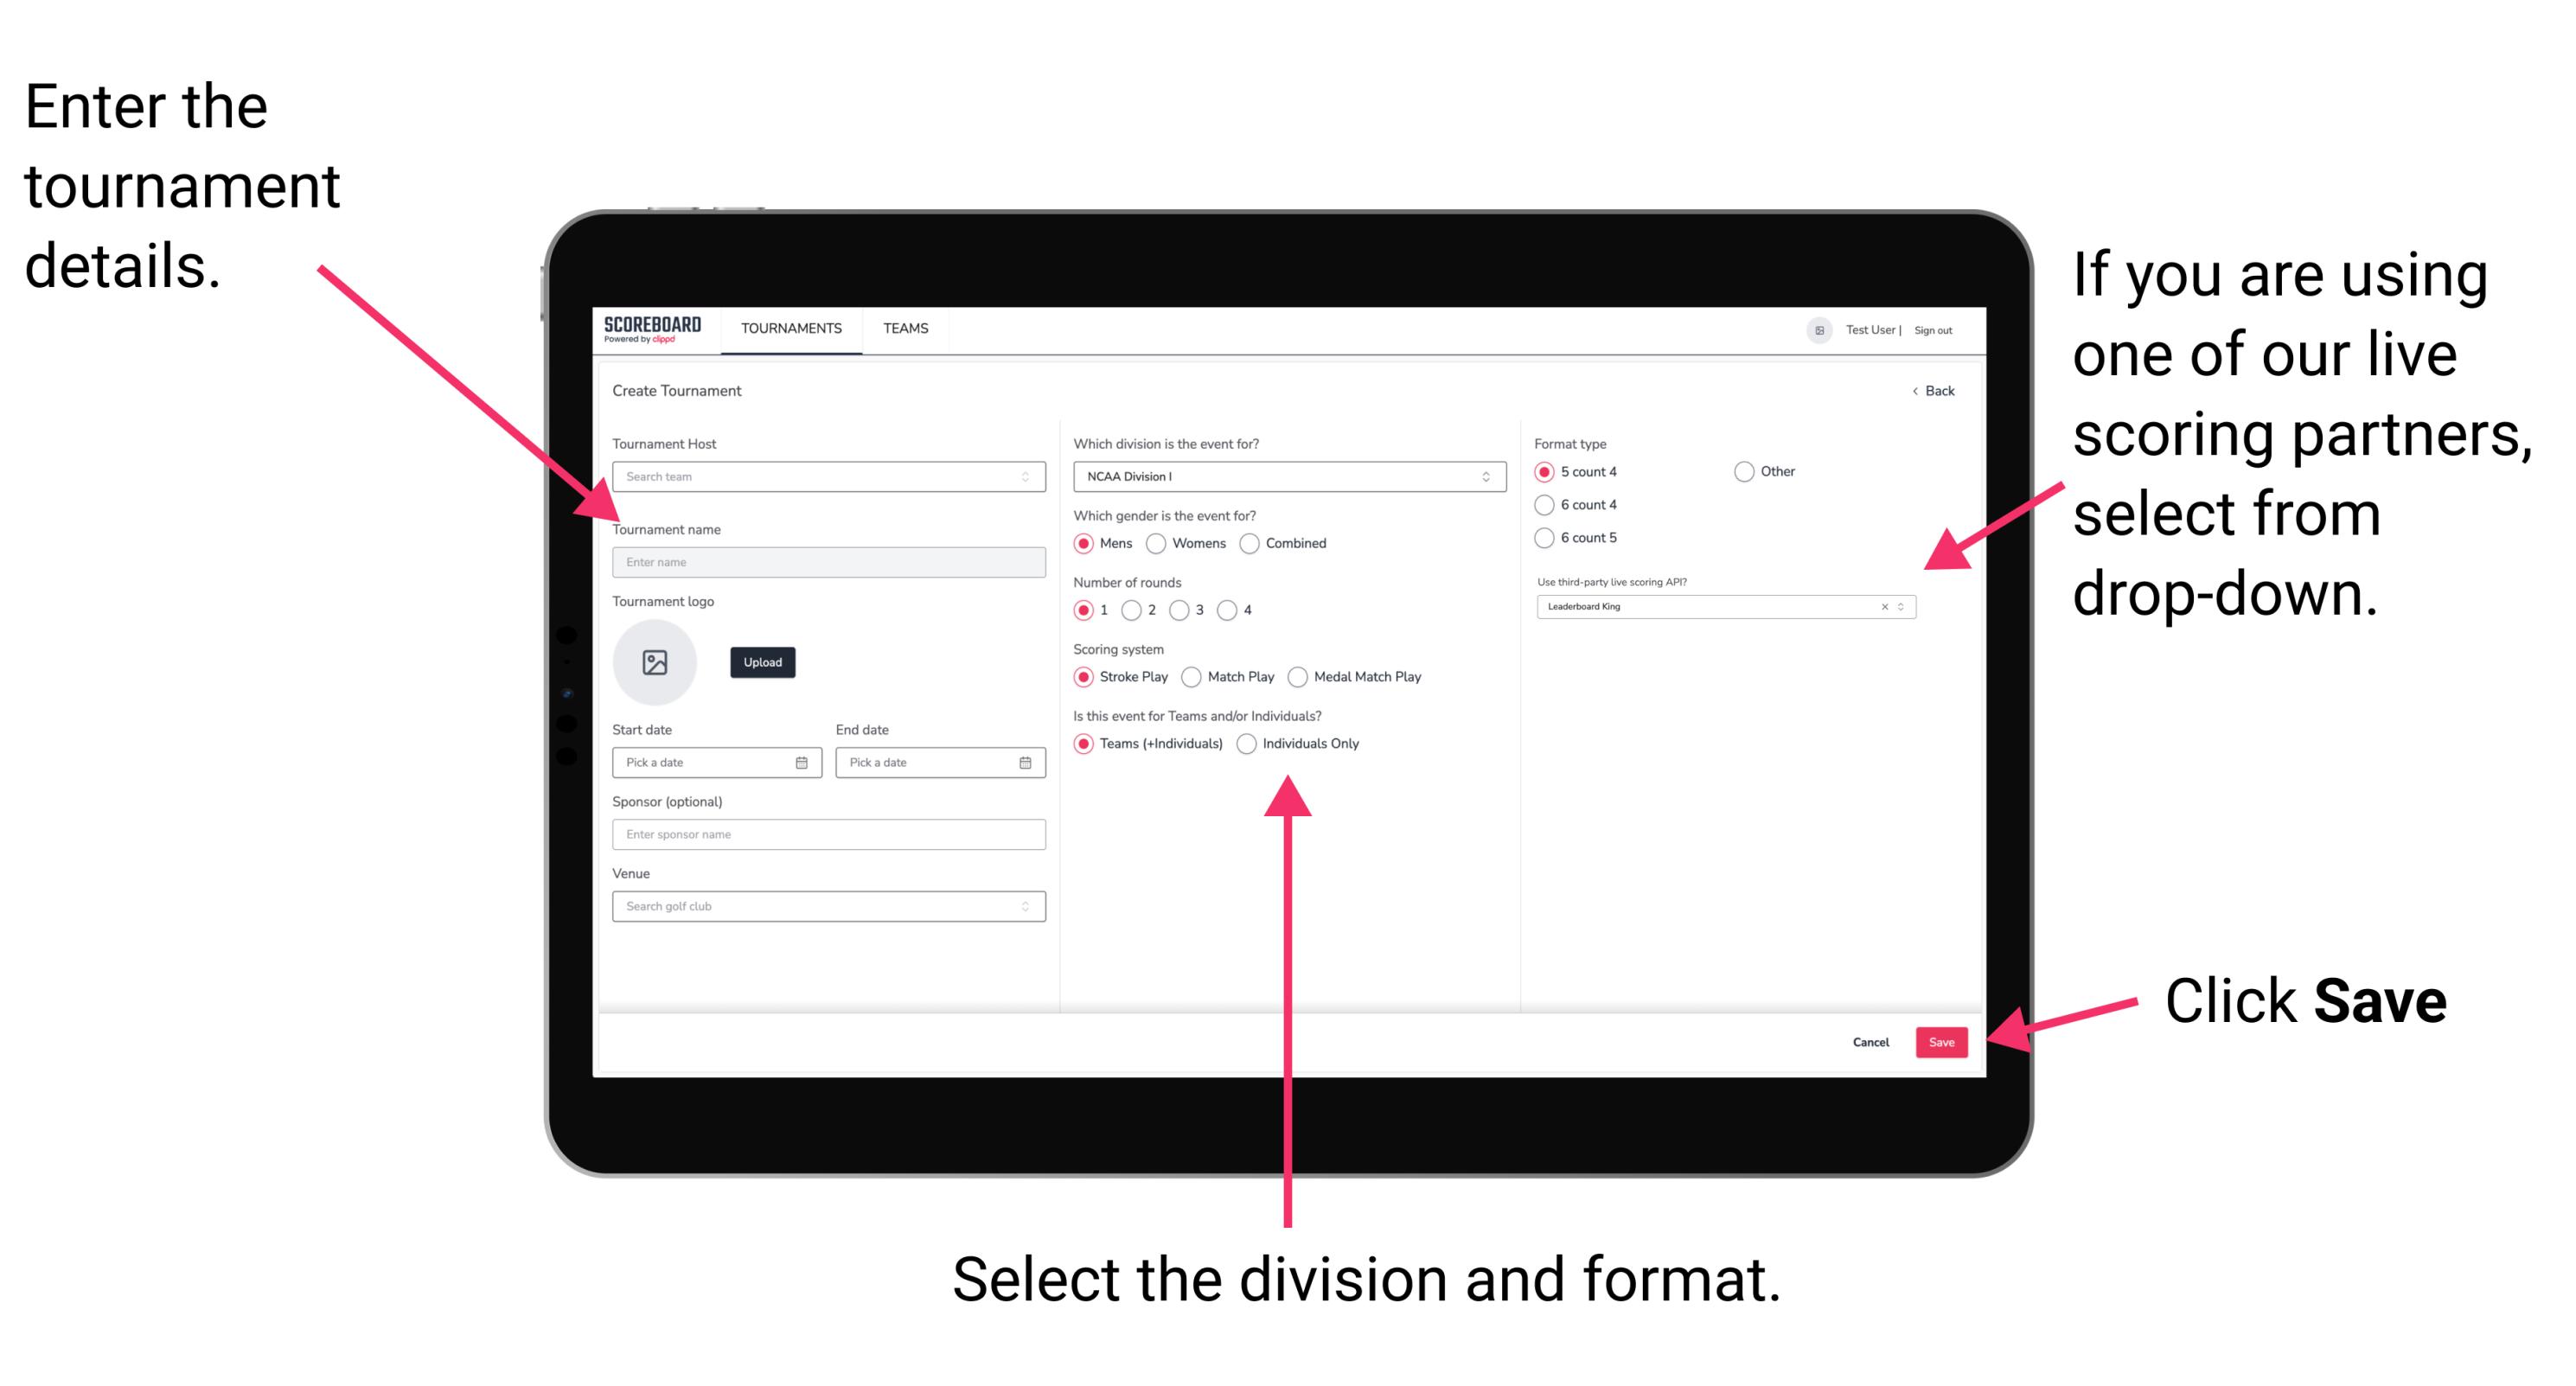The height and width of the screenshot is (1386, 2576).
Task: Click the image placeholder upload icon
Action: point(655,662)
